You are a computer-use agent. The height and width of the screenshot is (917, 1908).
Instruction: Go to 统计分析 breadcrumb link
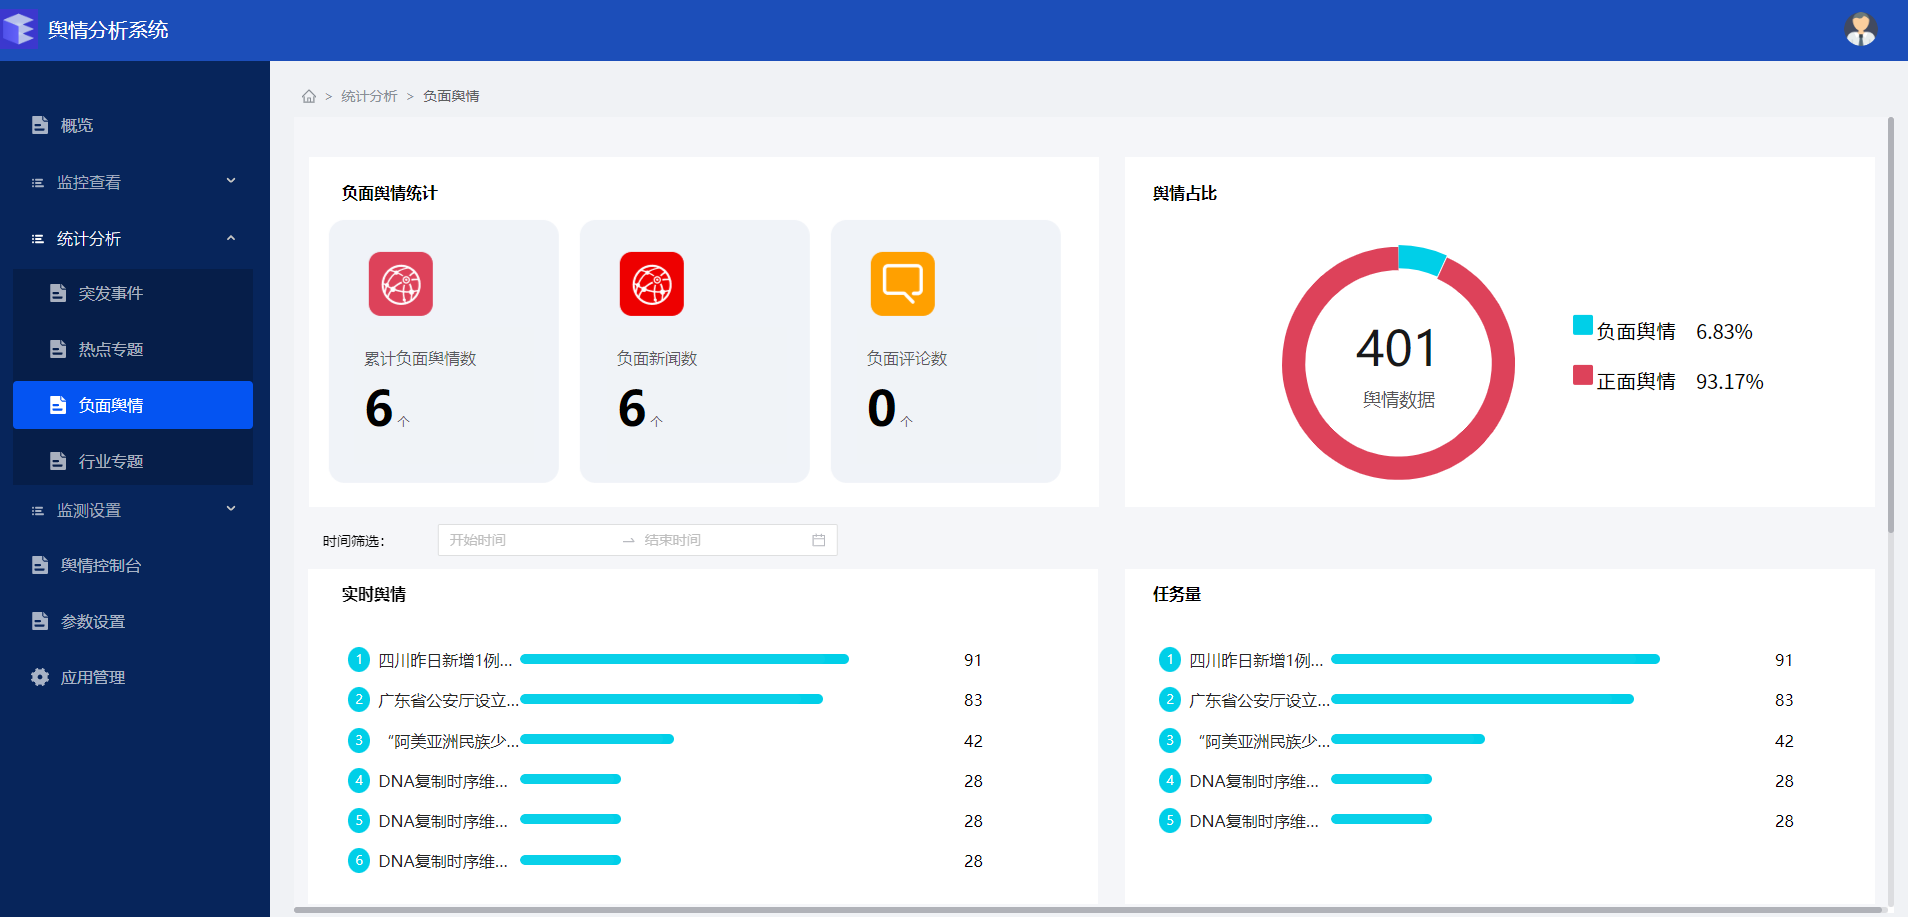tap(369, 96)
